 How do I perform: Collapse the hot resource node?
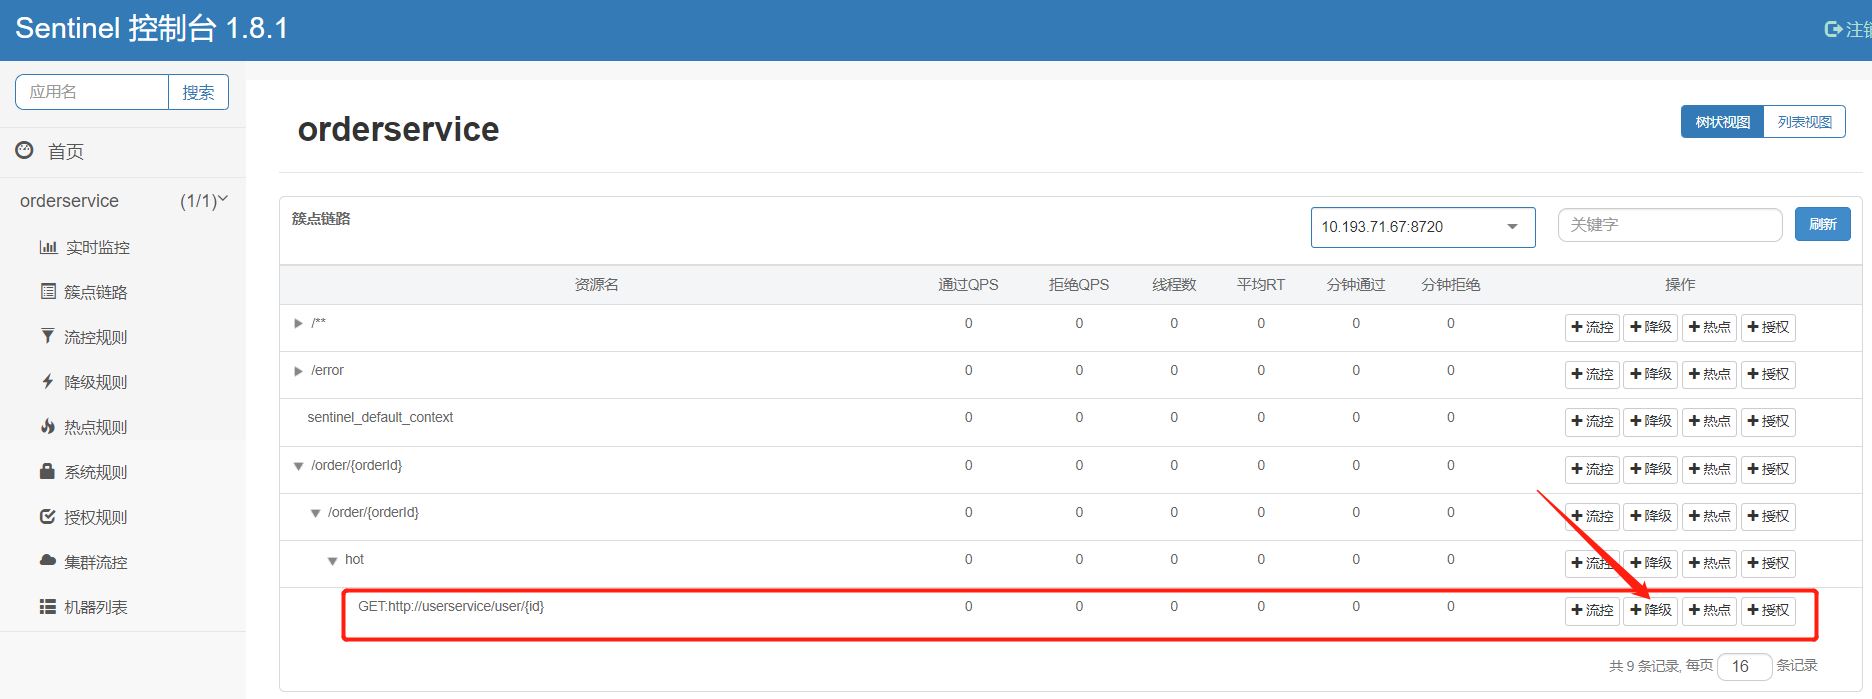point(332,561)
